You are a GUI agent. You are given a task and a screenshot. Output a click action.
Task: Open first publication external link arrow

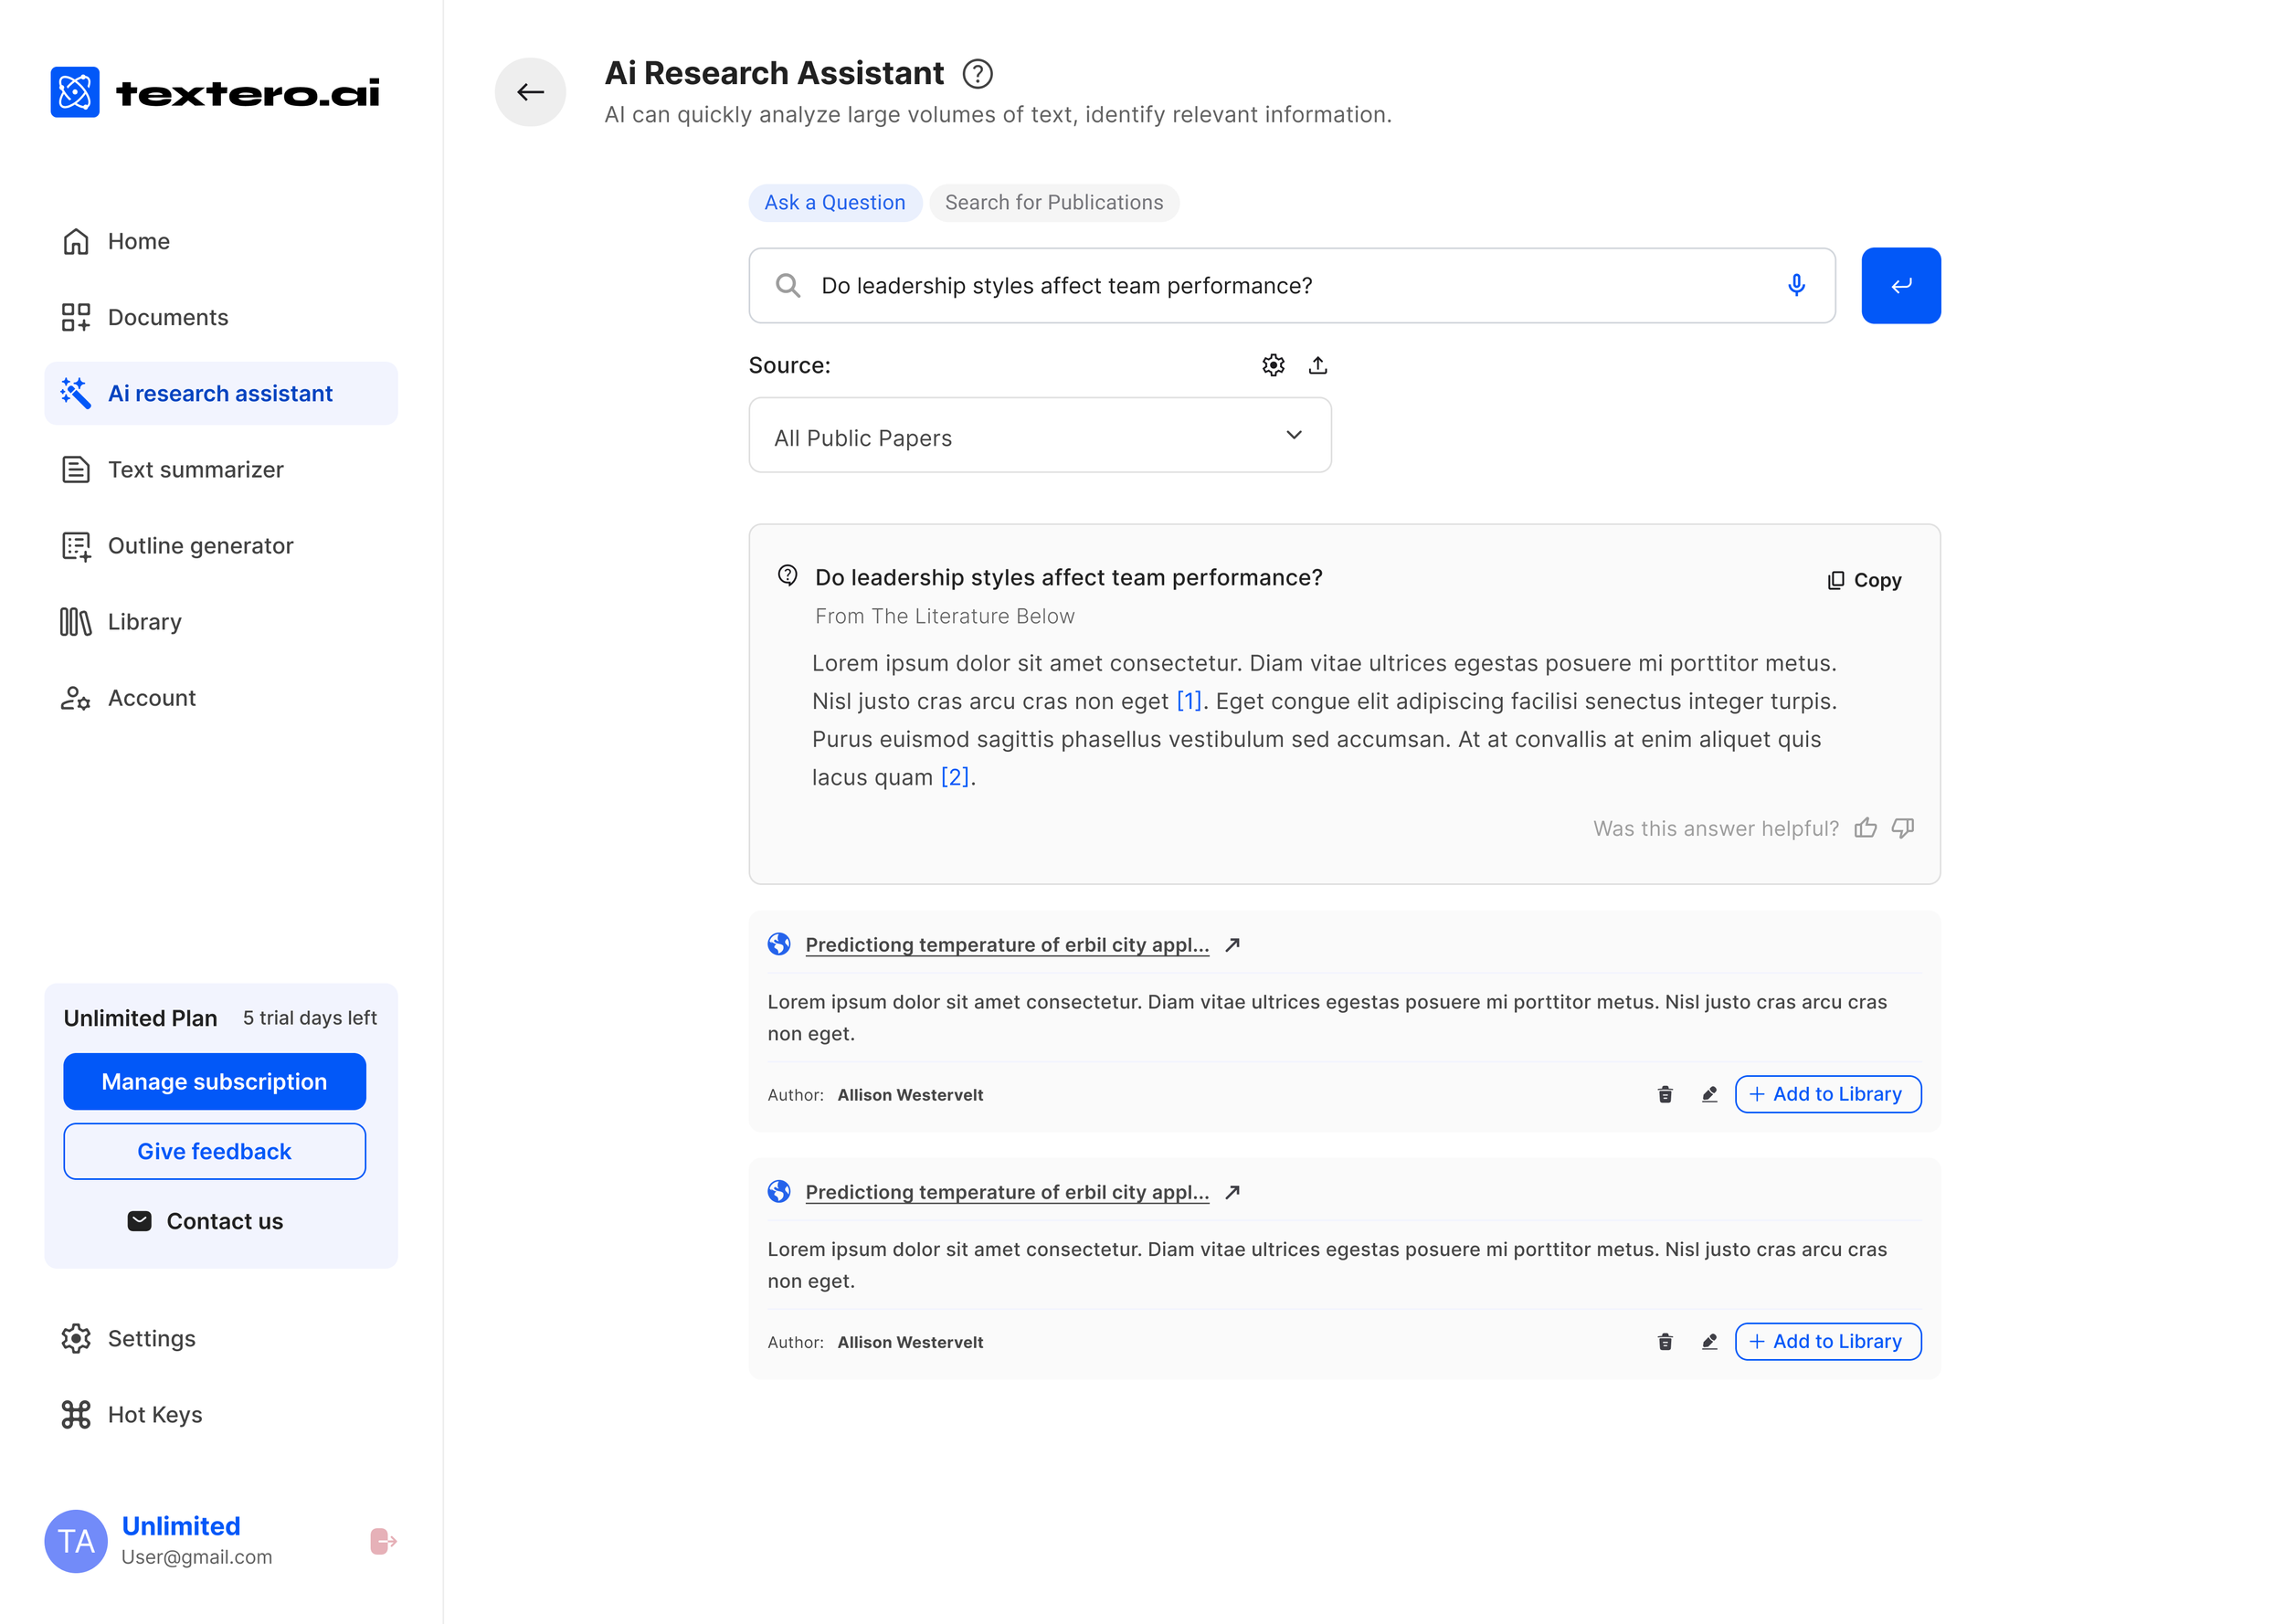tap(1233, 944)
